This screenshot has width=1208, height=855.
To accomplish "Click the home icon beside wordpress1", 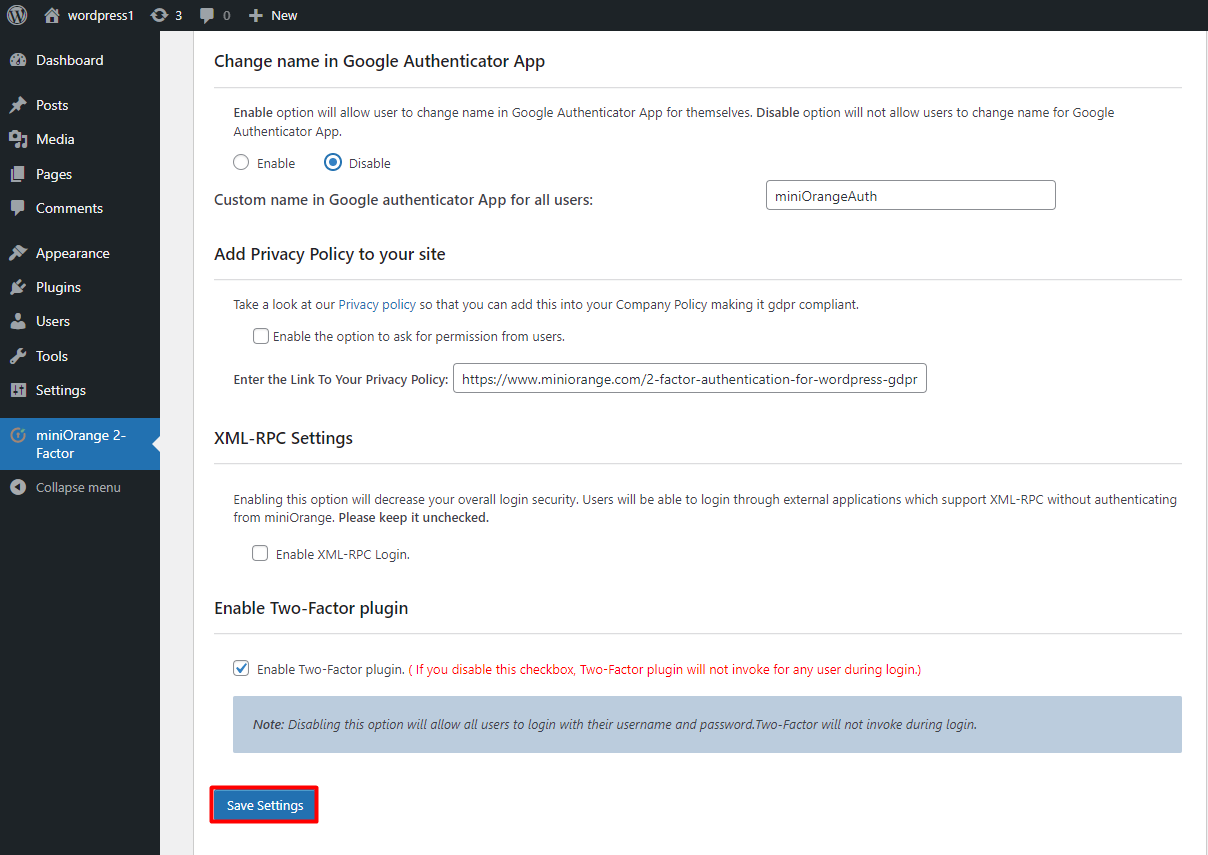I will point(52,15).
